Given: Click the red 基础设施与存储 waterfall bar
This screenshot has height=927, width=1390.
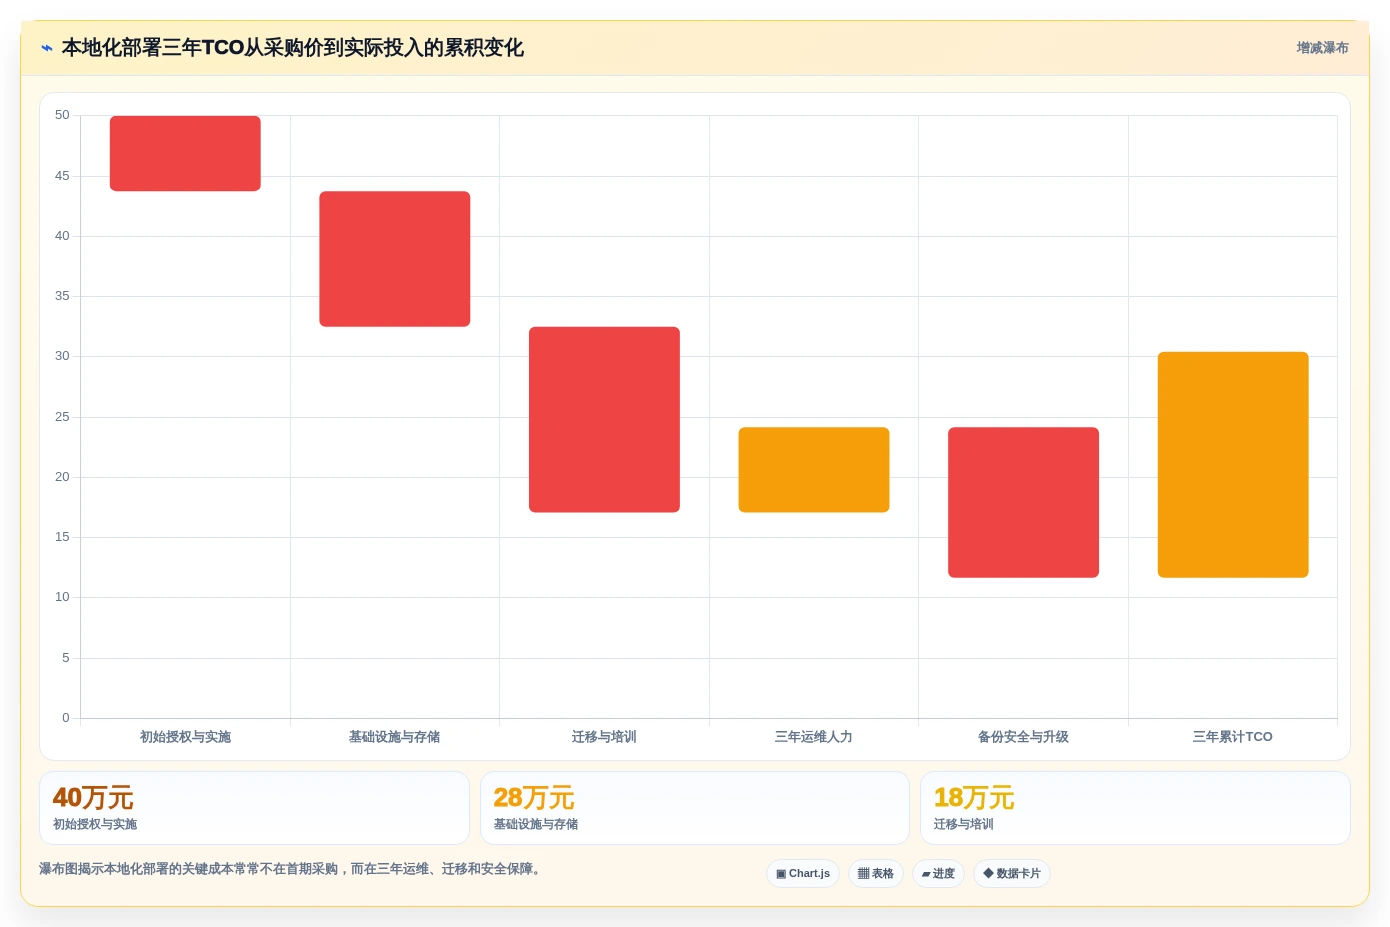Looking at the screenshot, I should coord(395,259).
